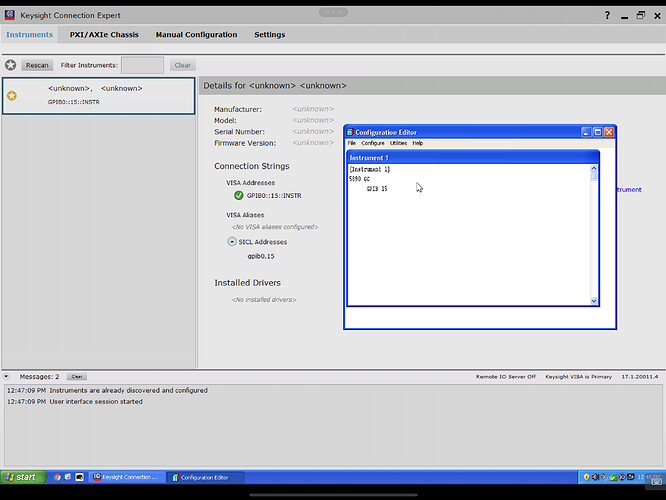Click the 'Remote IO Server Off' status text
This screenshot has height=500, width=666.
(505, 376)
